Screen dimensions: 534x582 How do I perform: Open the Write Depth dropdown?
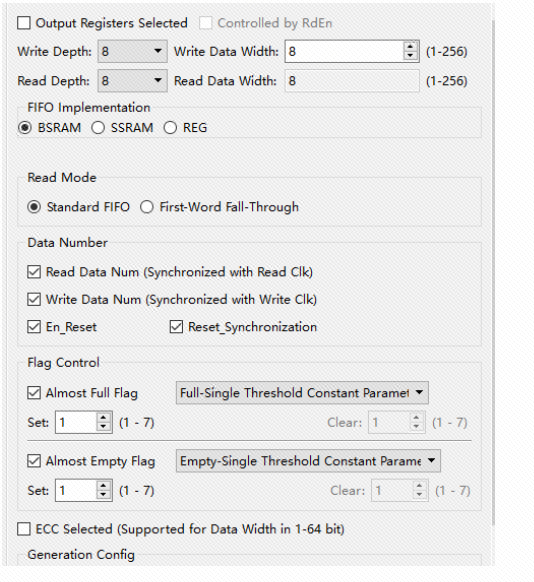point(132,51)
